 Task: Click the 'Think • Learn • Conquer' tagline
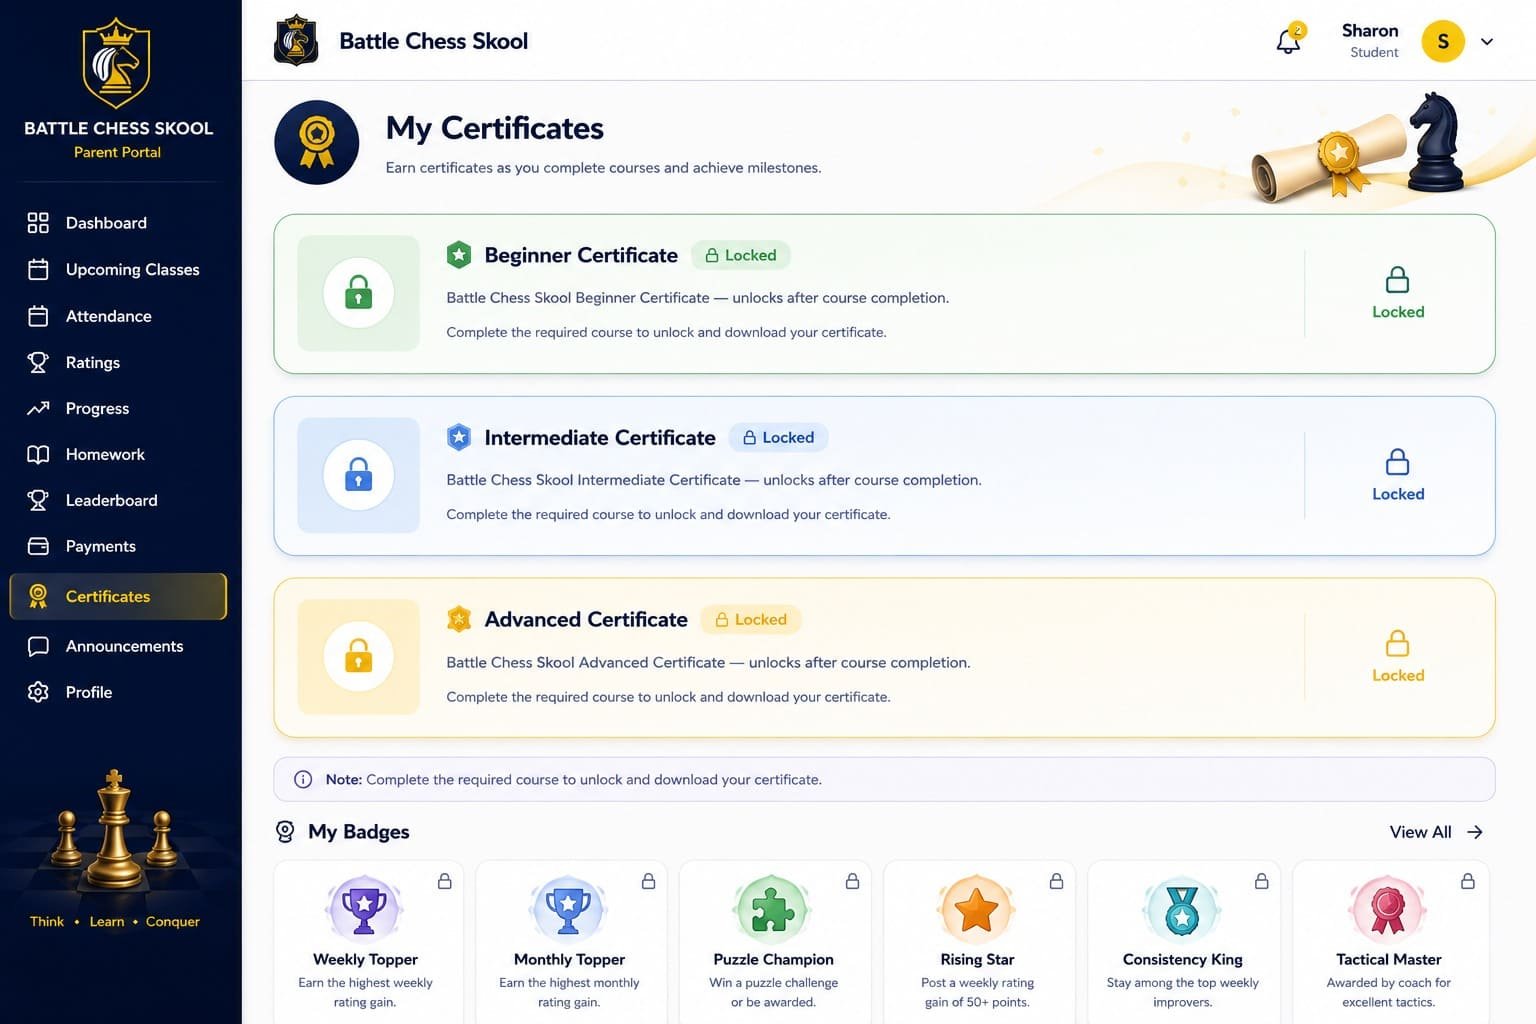[115, 922]
